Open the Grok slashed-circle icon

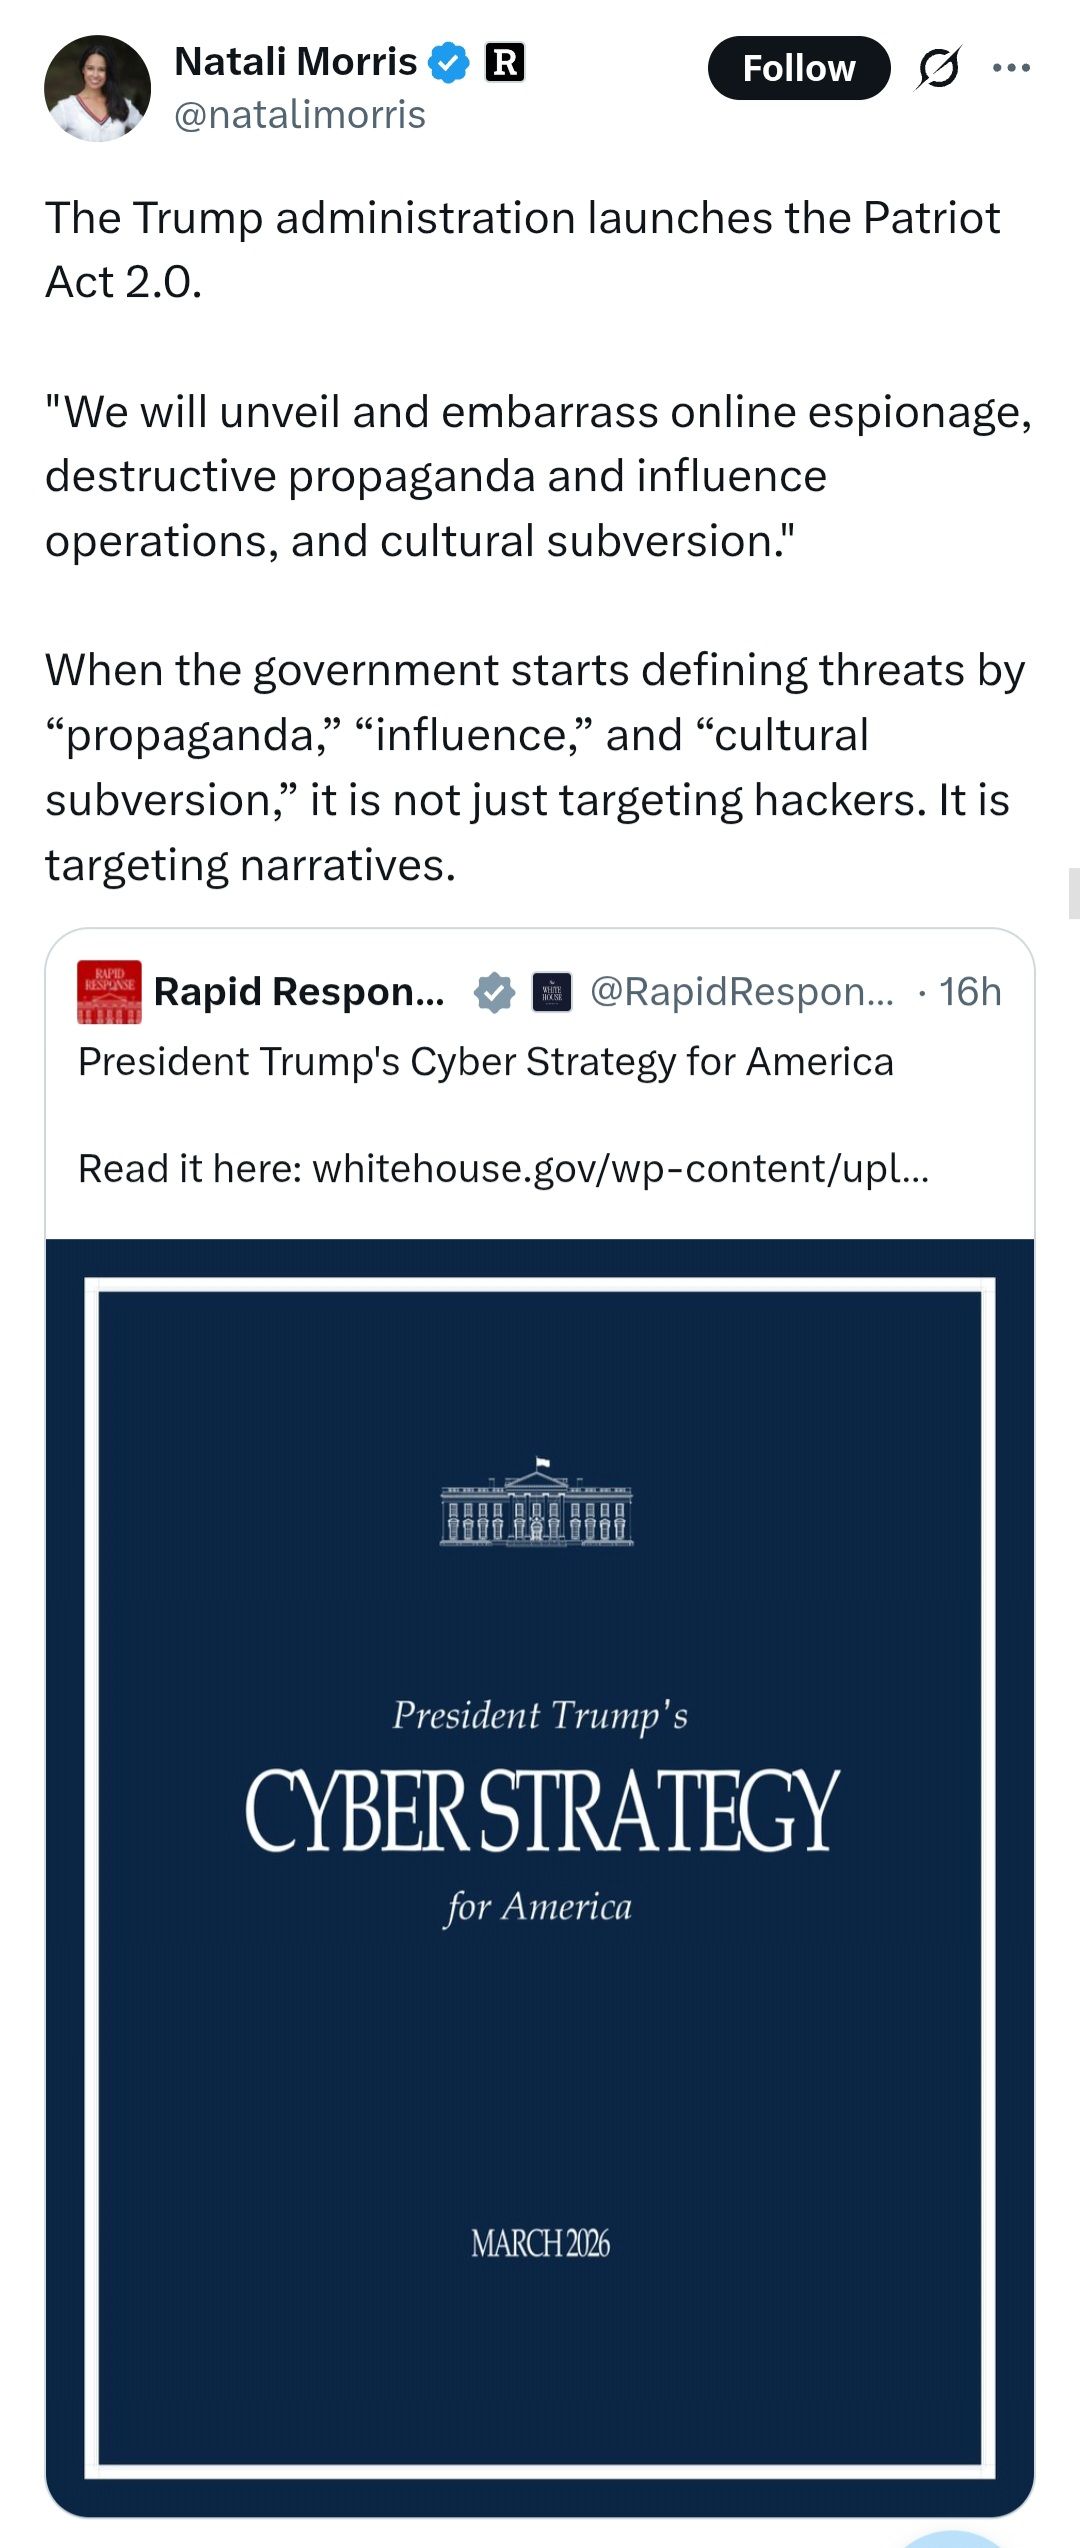click(x=938, y=68)
